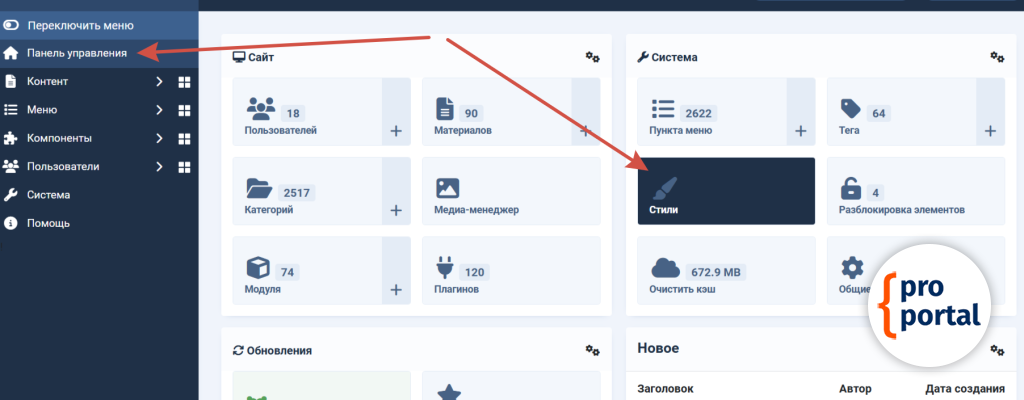
Task: Toggle the Переключить меню switch
Action: click(12, 25)
